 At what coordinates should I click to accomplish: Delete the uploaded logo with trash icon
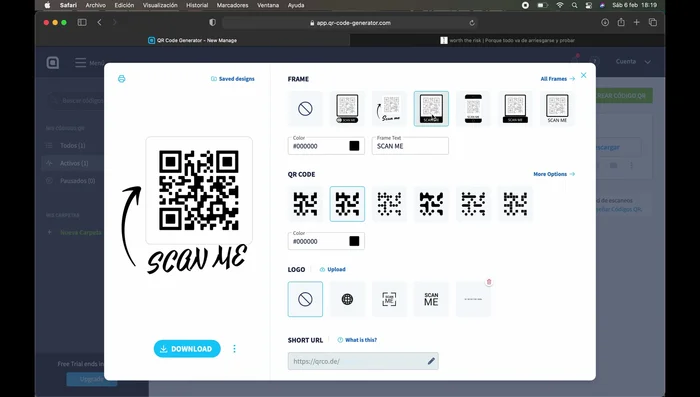point(489,282)
